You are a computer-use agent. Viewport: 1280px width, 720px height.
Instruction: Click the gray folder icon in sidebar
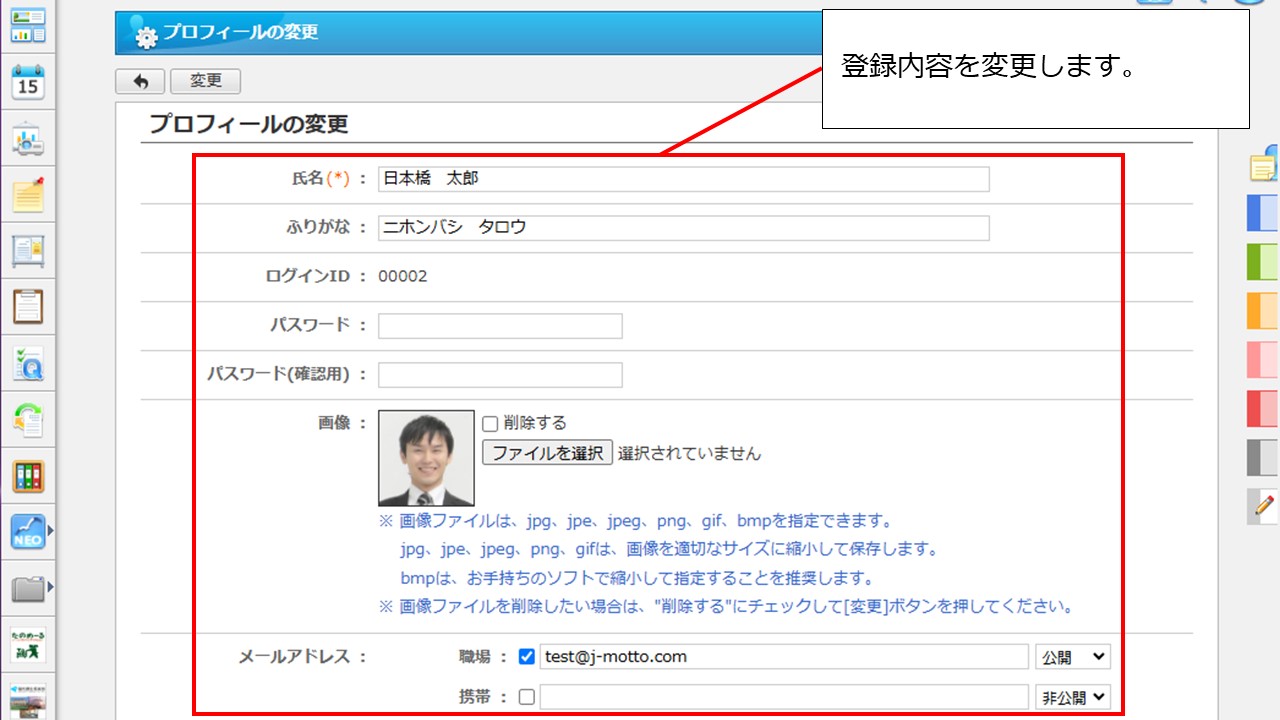(x=28, y=589)
